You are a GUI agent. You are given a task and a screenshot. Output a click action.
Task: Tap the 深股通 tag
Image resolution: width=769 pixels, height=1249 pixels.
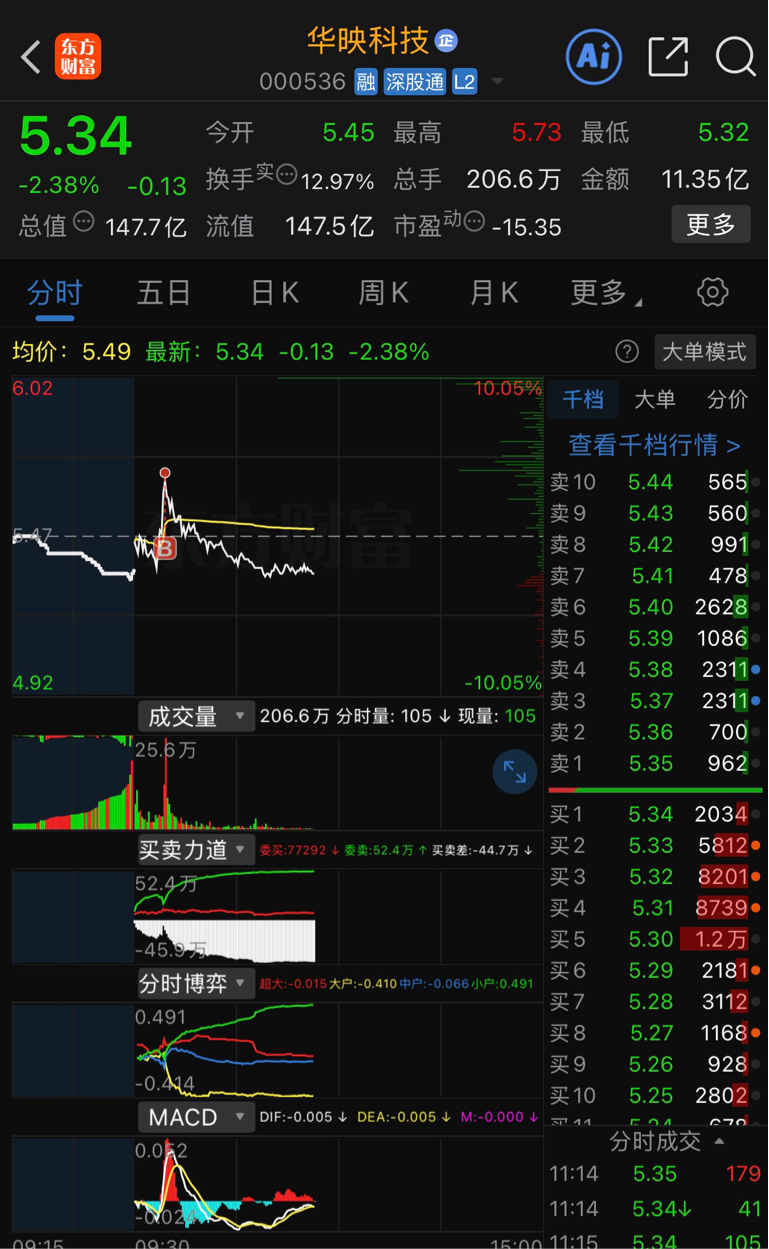tap(415, 82)
